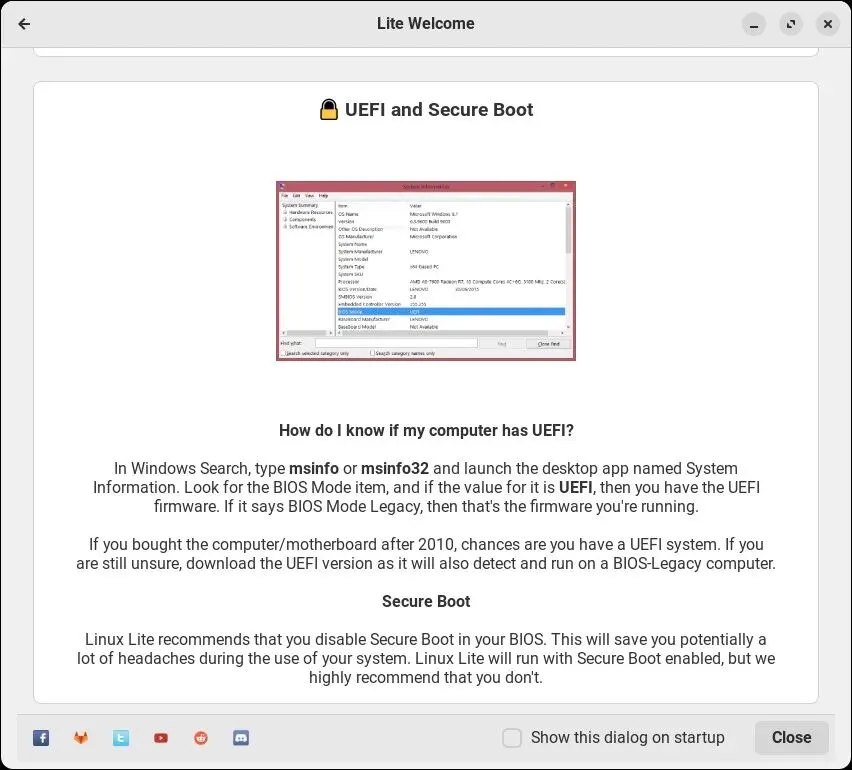Click 'Show this dialog on startup' label

click(628, 737)
